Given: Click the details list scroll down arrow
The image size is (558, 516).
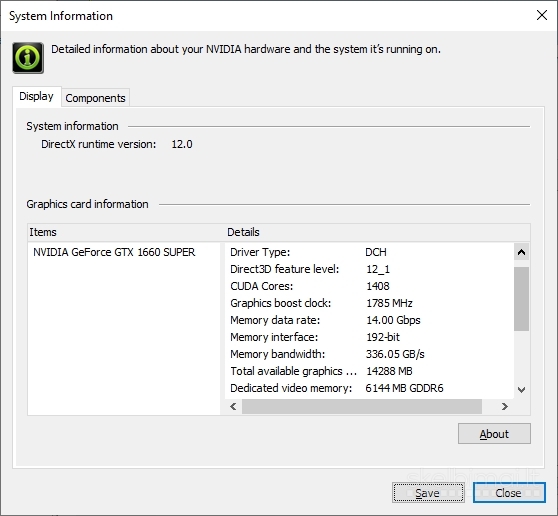Looking at the screenshot, I should [x=521, y=390].
